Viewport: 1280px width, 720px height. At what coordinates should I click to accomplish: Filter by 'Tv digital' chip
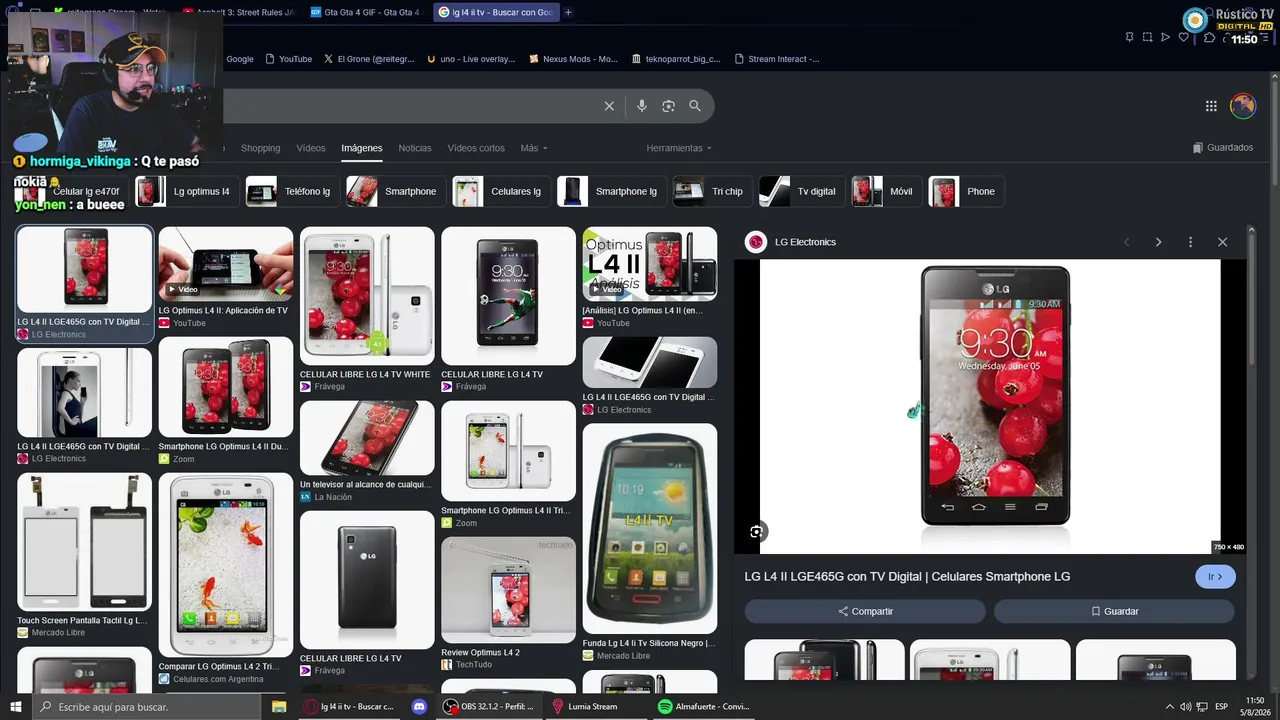802,191
